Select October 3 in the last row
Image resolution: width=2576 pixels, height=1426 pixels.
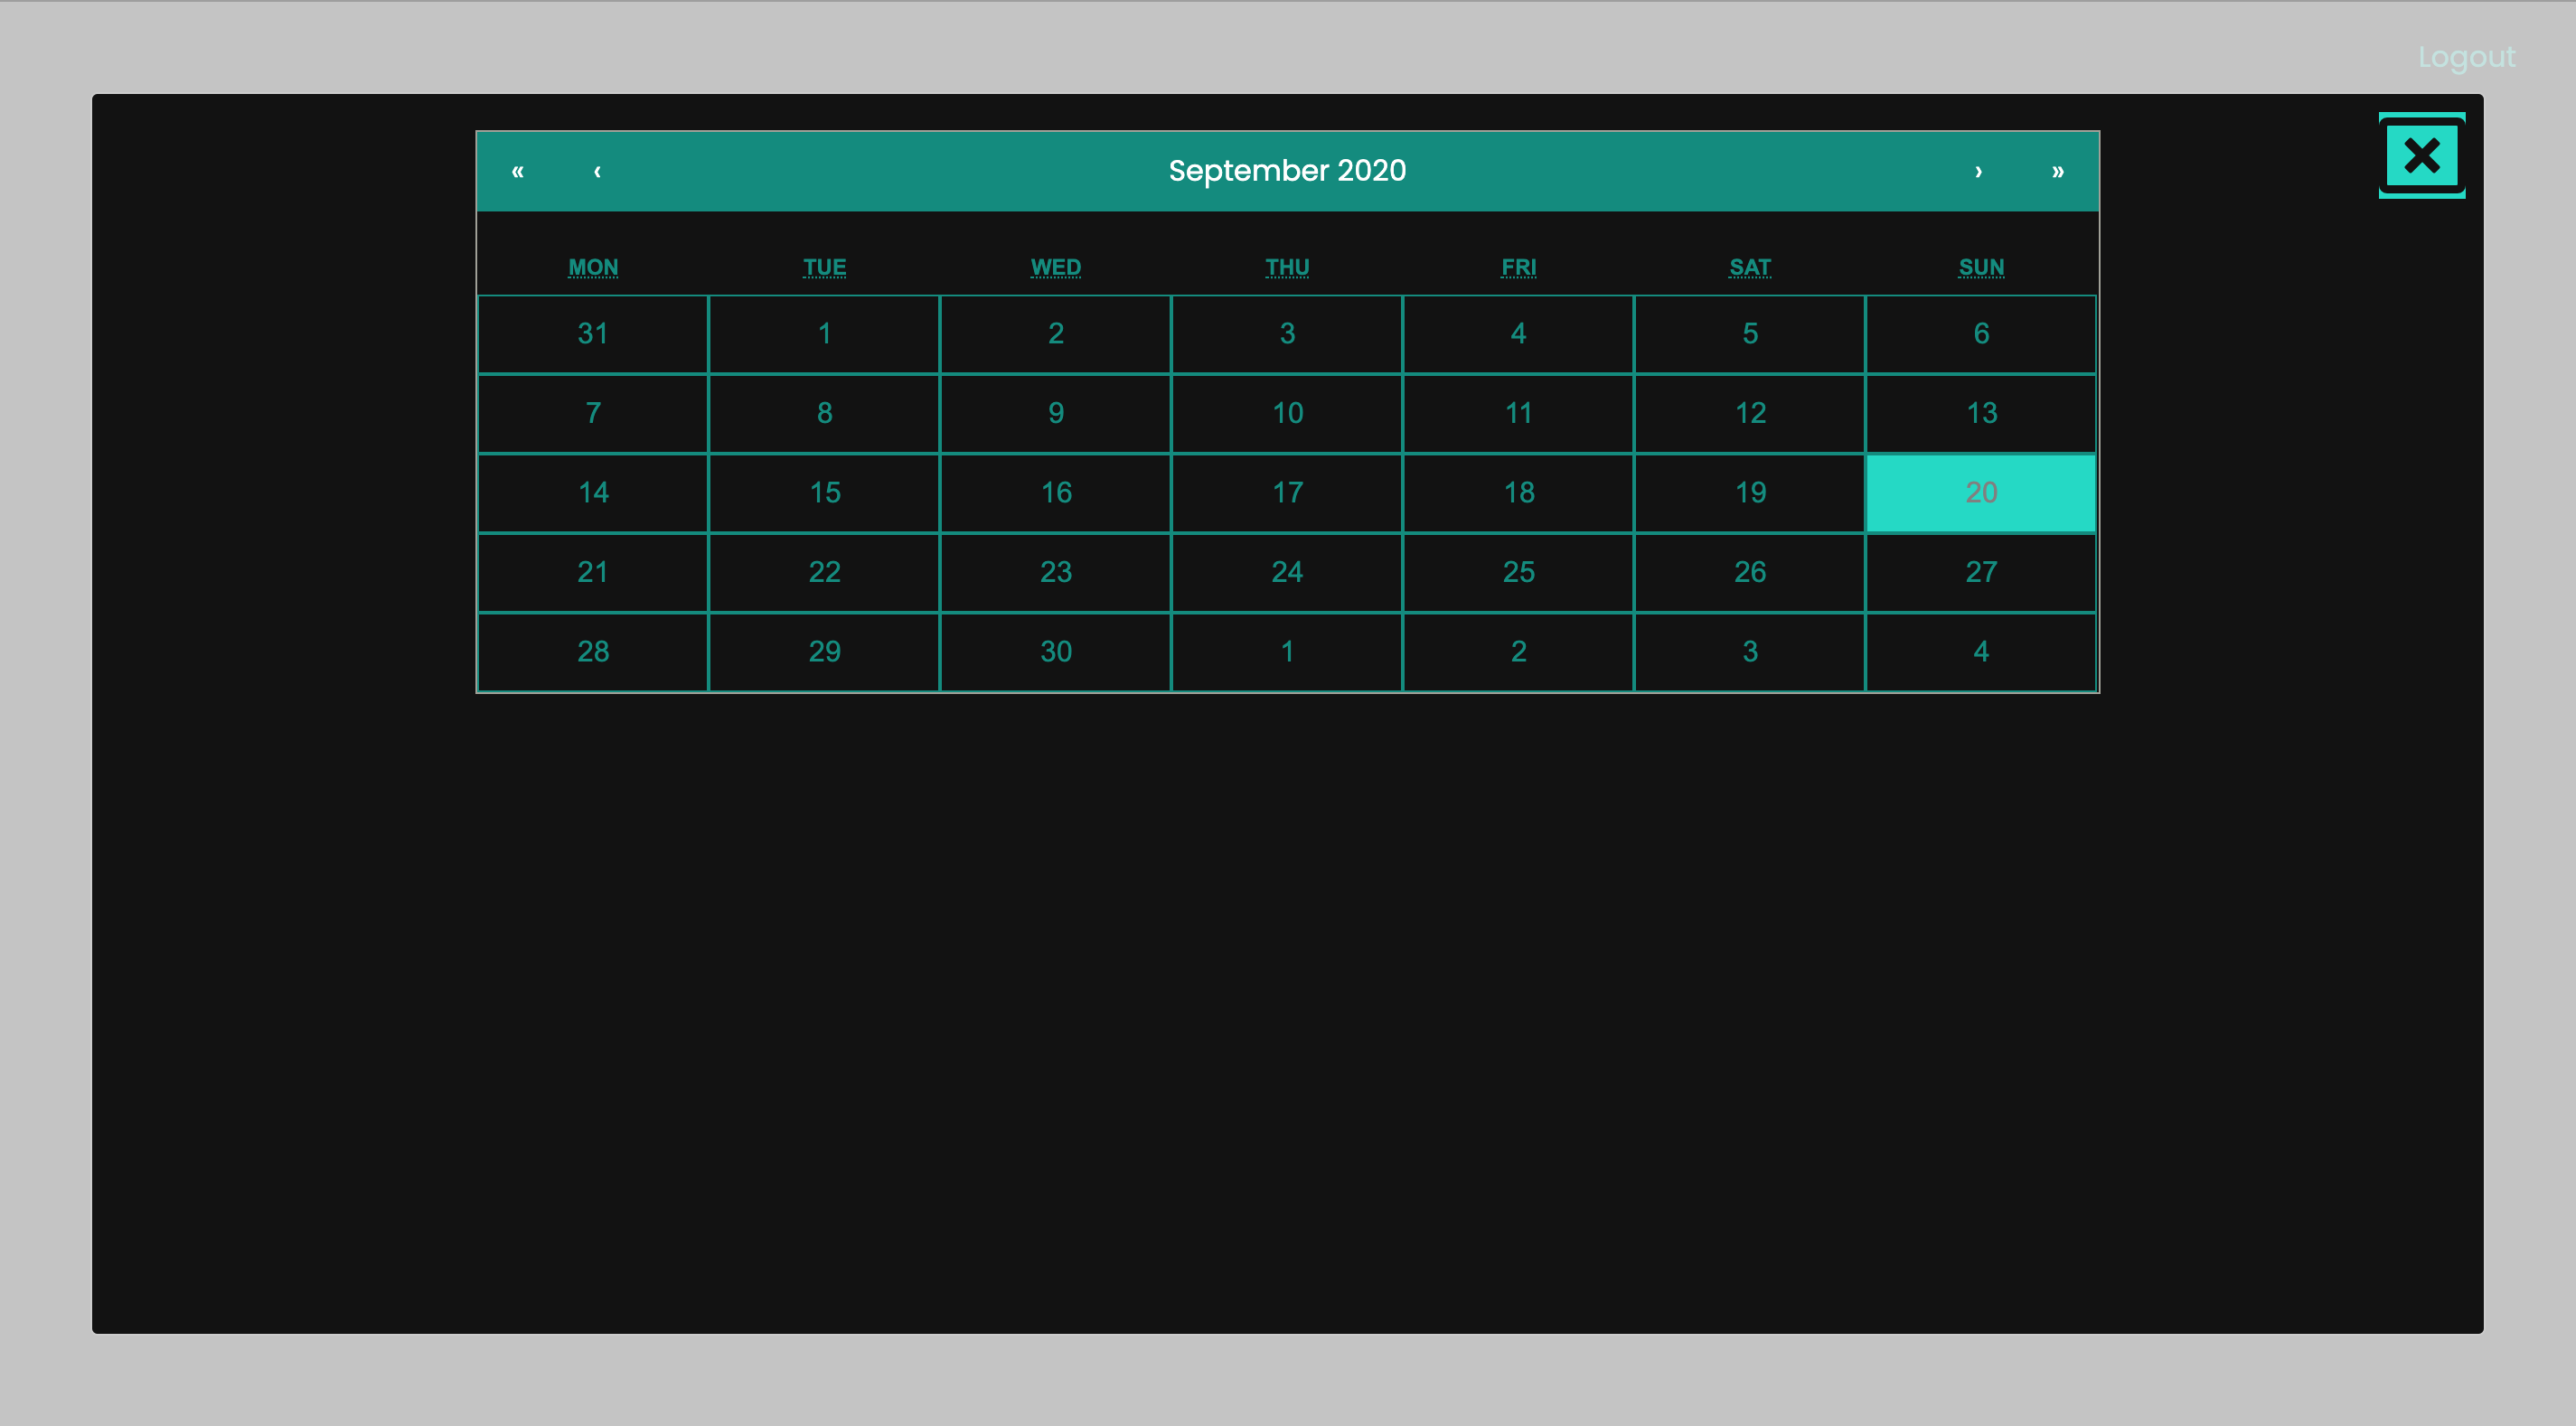[1750, 652]
